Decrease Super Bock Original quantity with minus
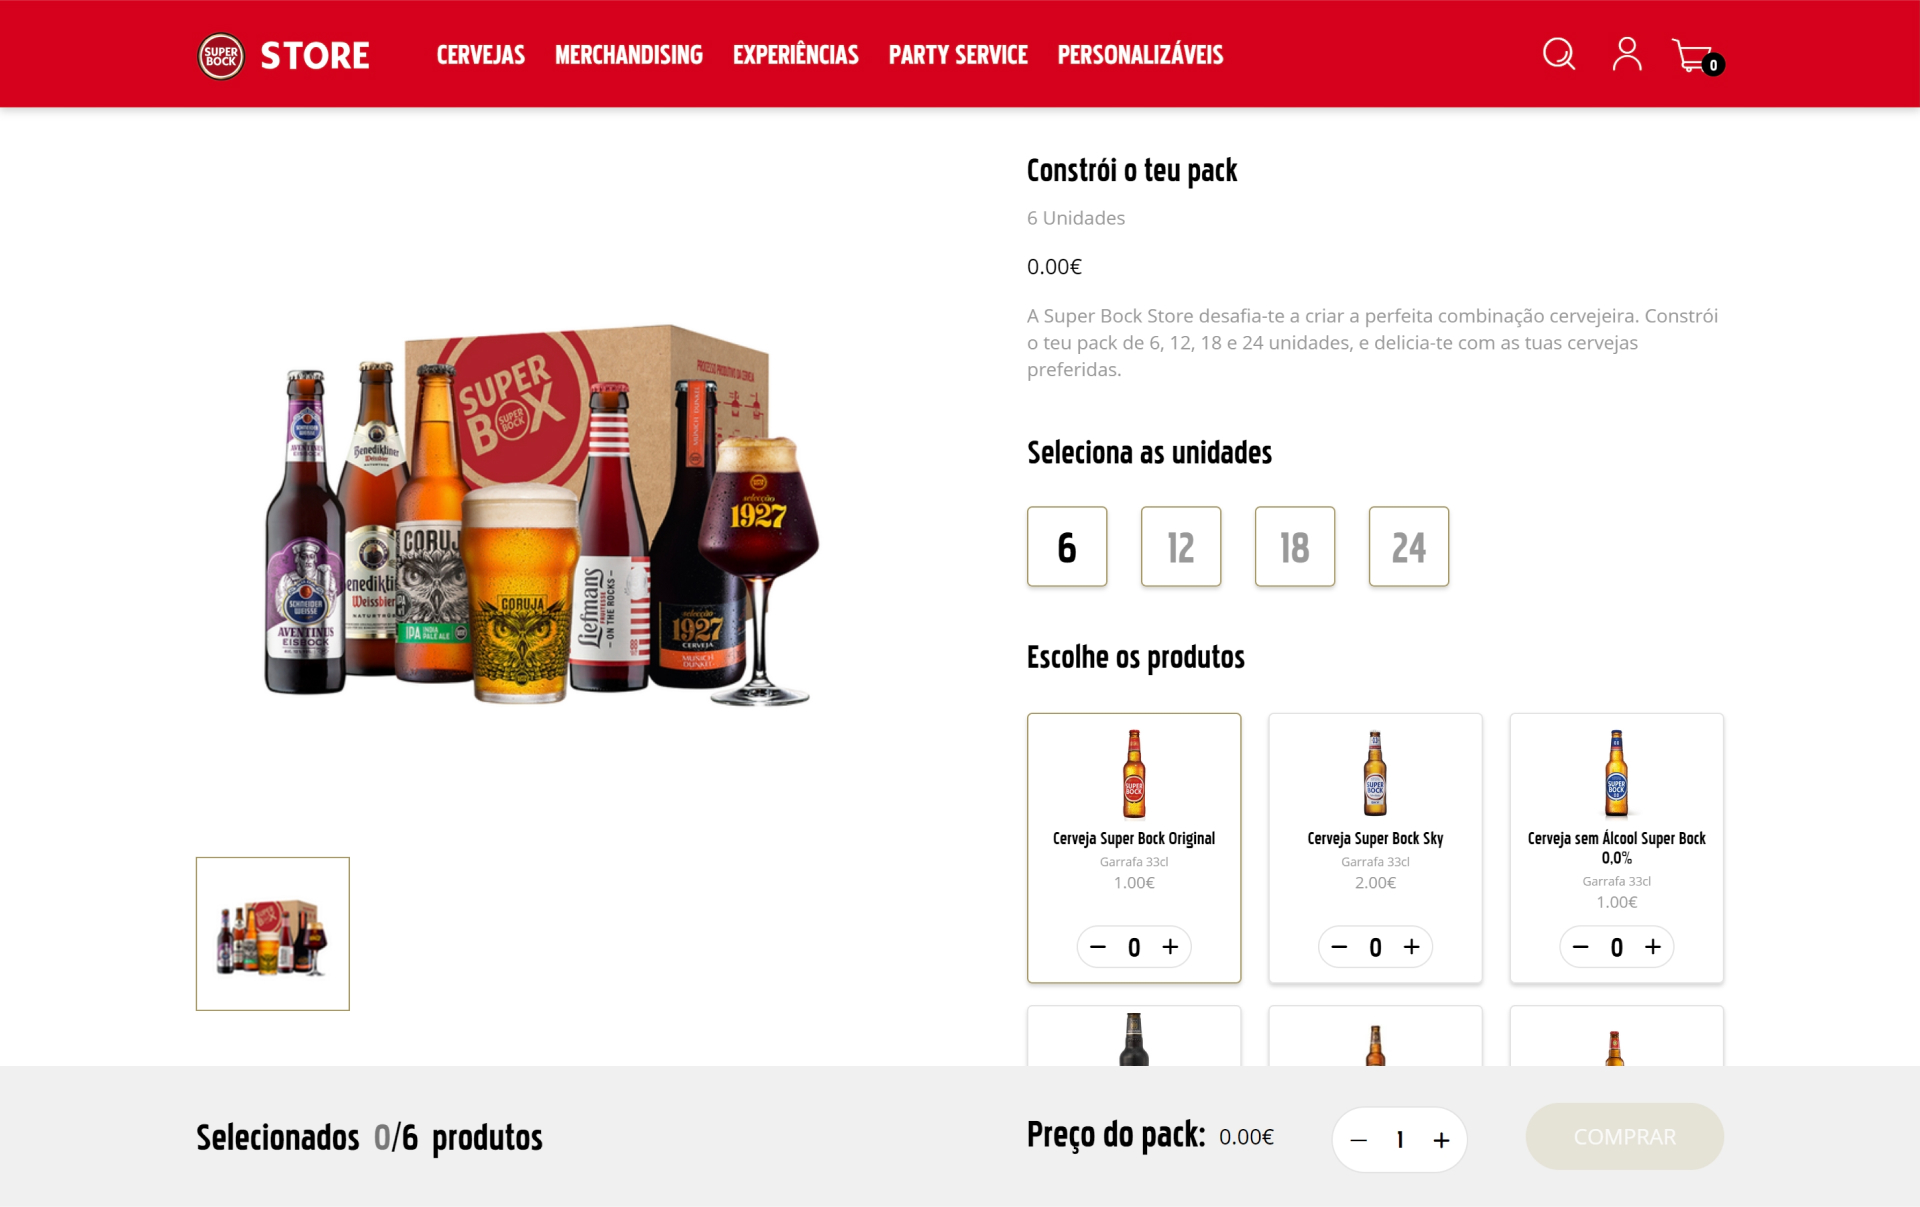This screenshot has width=1920, height=1207. [1098, 946]
